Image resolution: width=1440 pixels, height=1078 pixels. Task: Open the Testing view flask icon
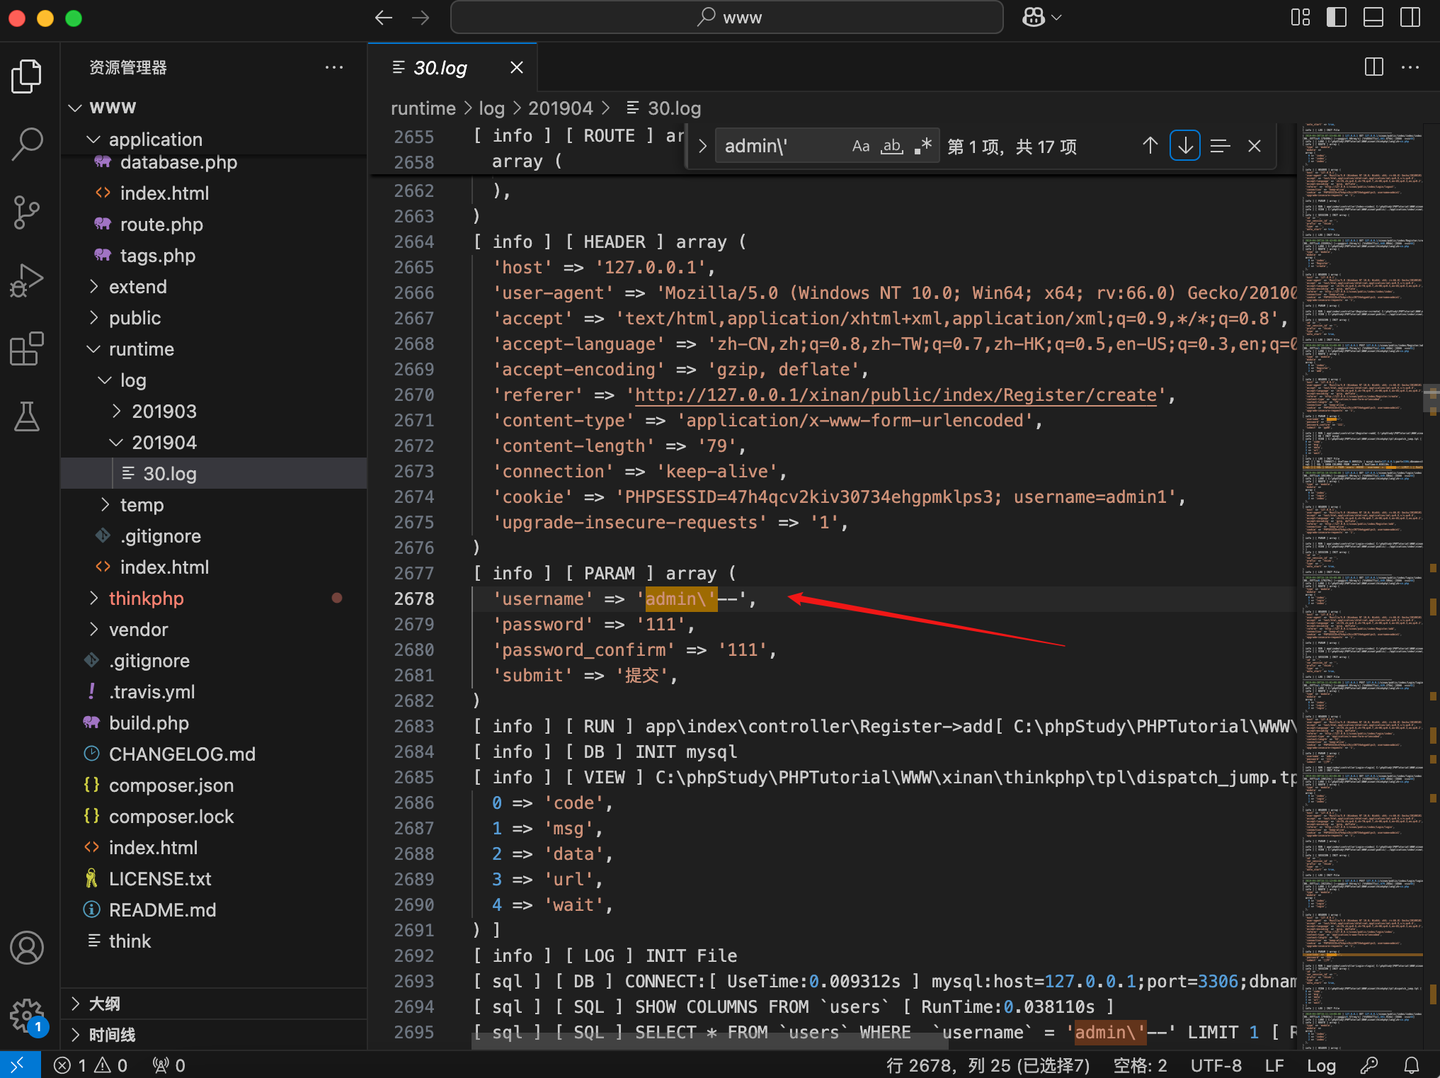(27, 416)
